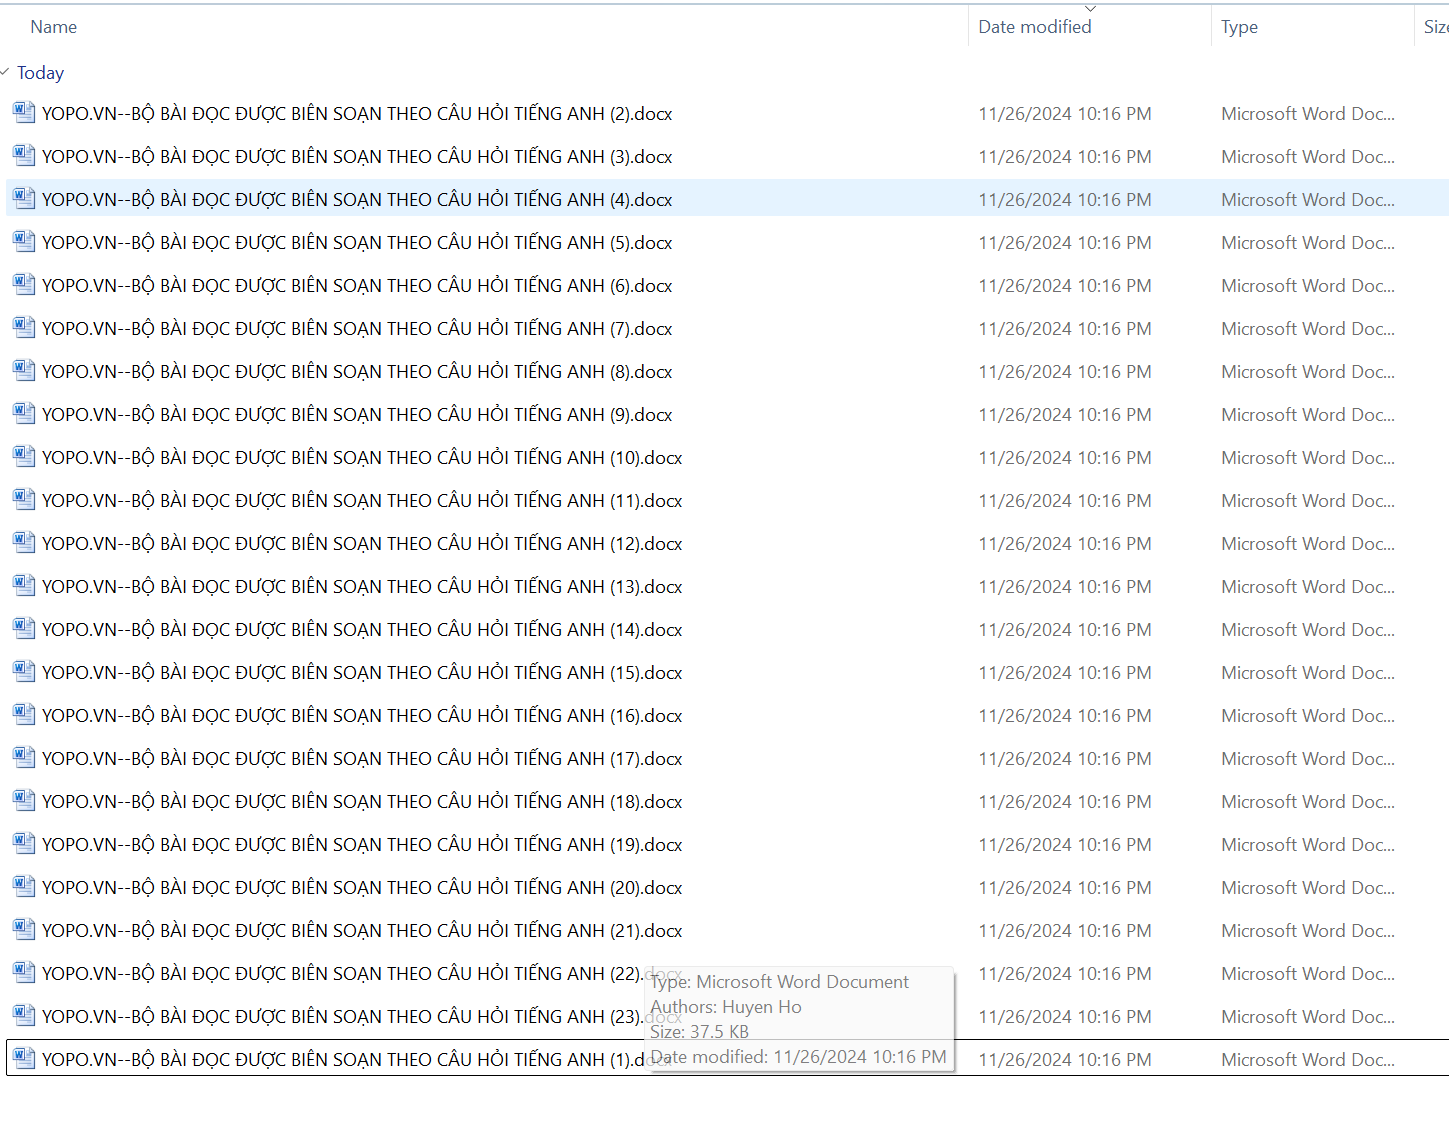Select file name ending (20).docx
This screenshot has width=1449, height=1121.
tap(362, 888)
